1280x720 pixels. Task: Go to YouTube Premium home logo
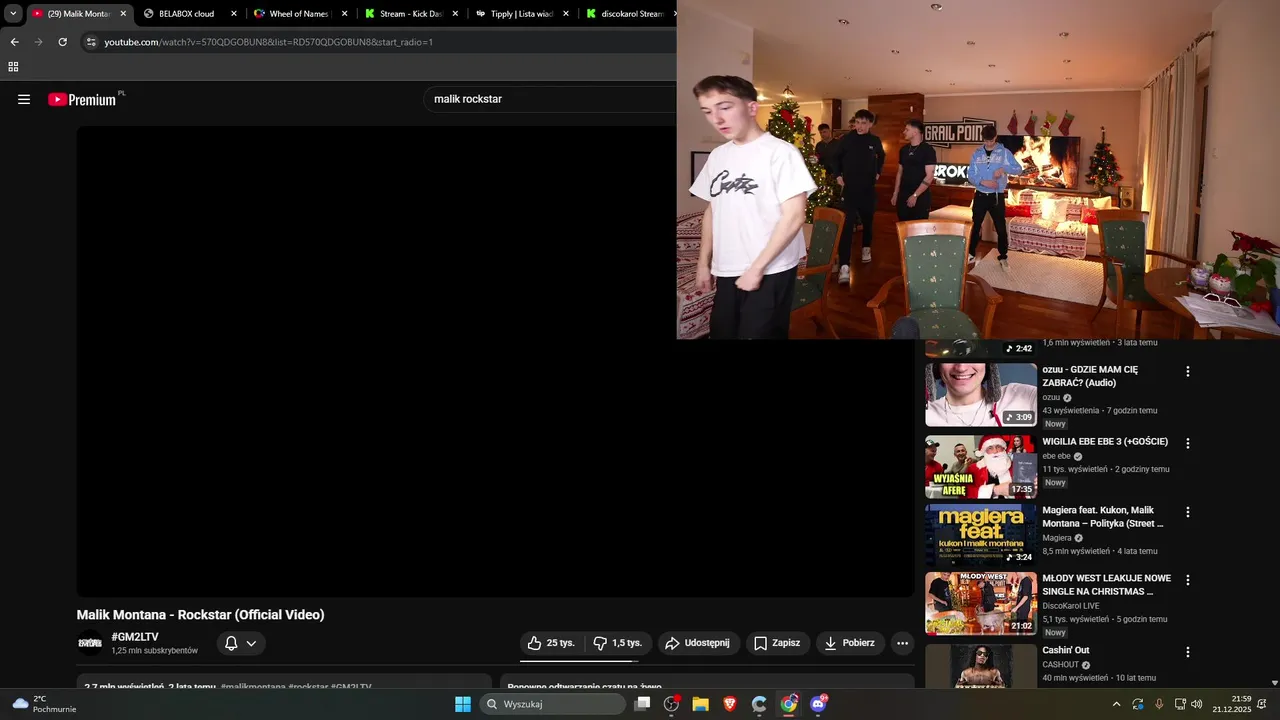point(82,99)
